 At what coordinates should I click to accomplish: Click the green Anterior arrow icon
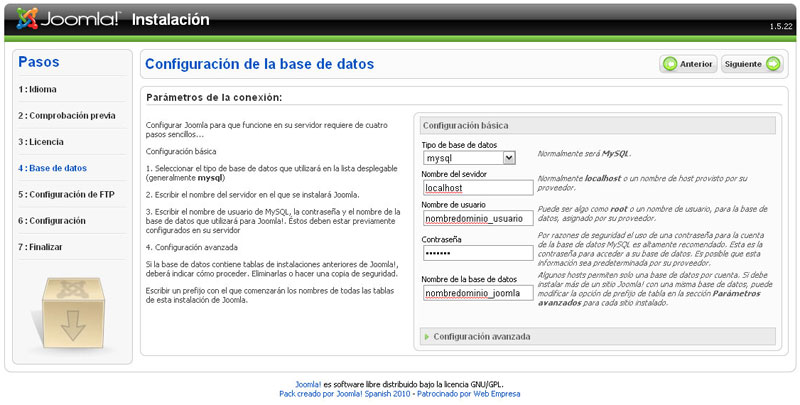coord(669,64)
